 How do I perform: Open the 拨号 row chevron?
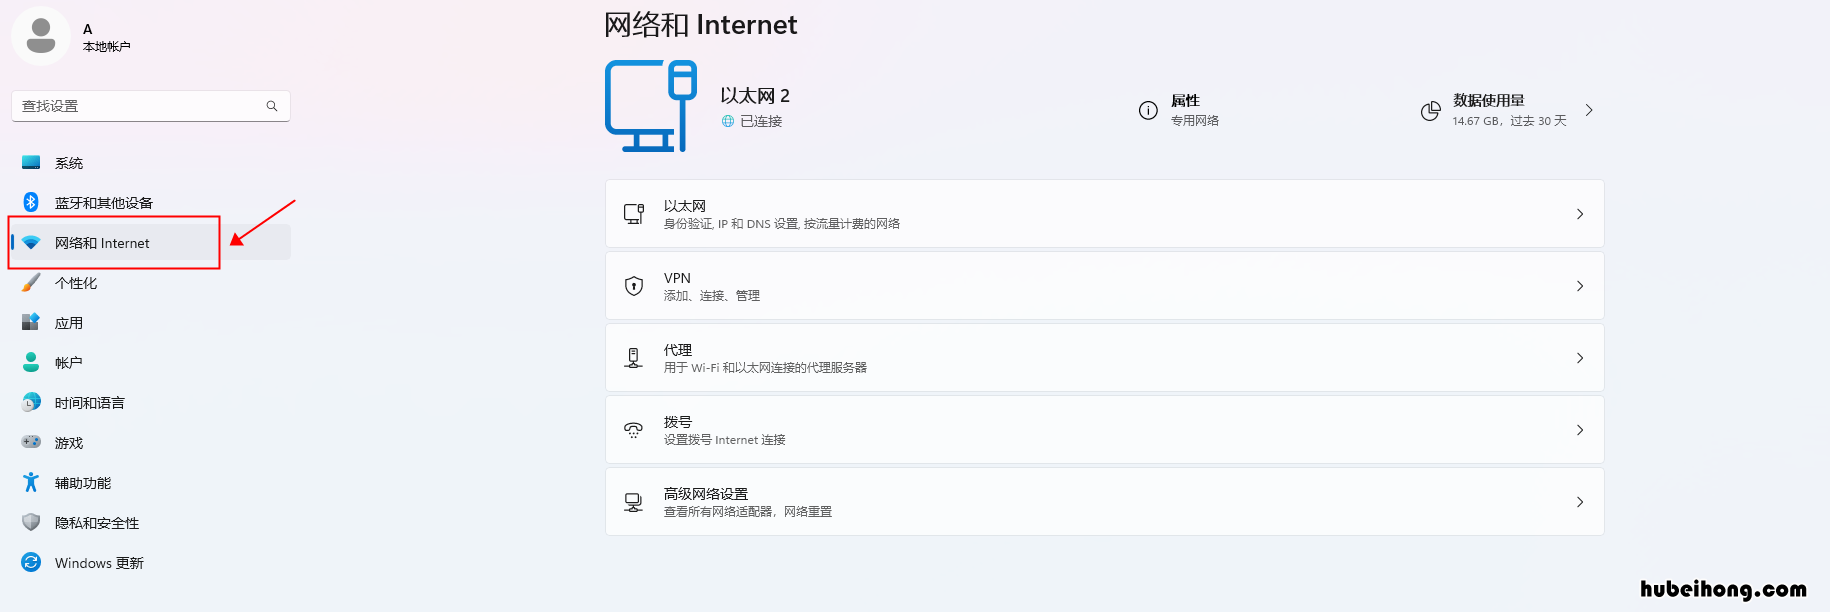(x=1580, y=430)
